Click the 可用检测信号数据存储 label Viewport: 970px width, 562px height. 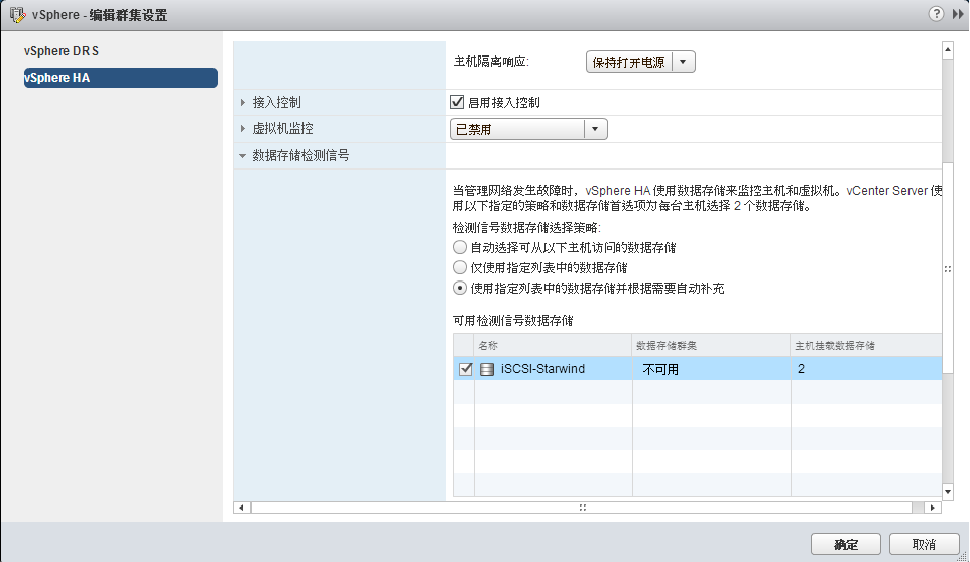coord(513,321)
